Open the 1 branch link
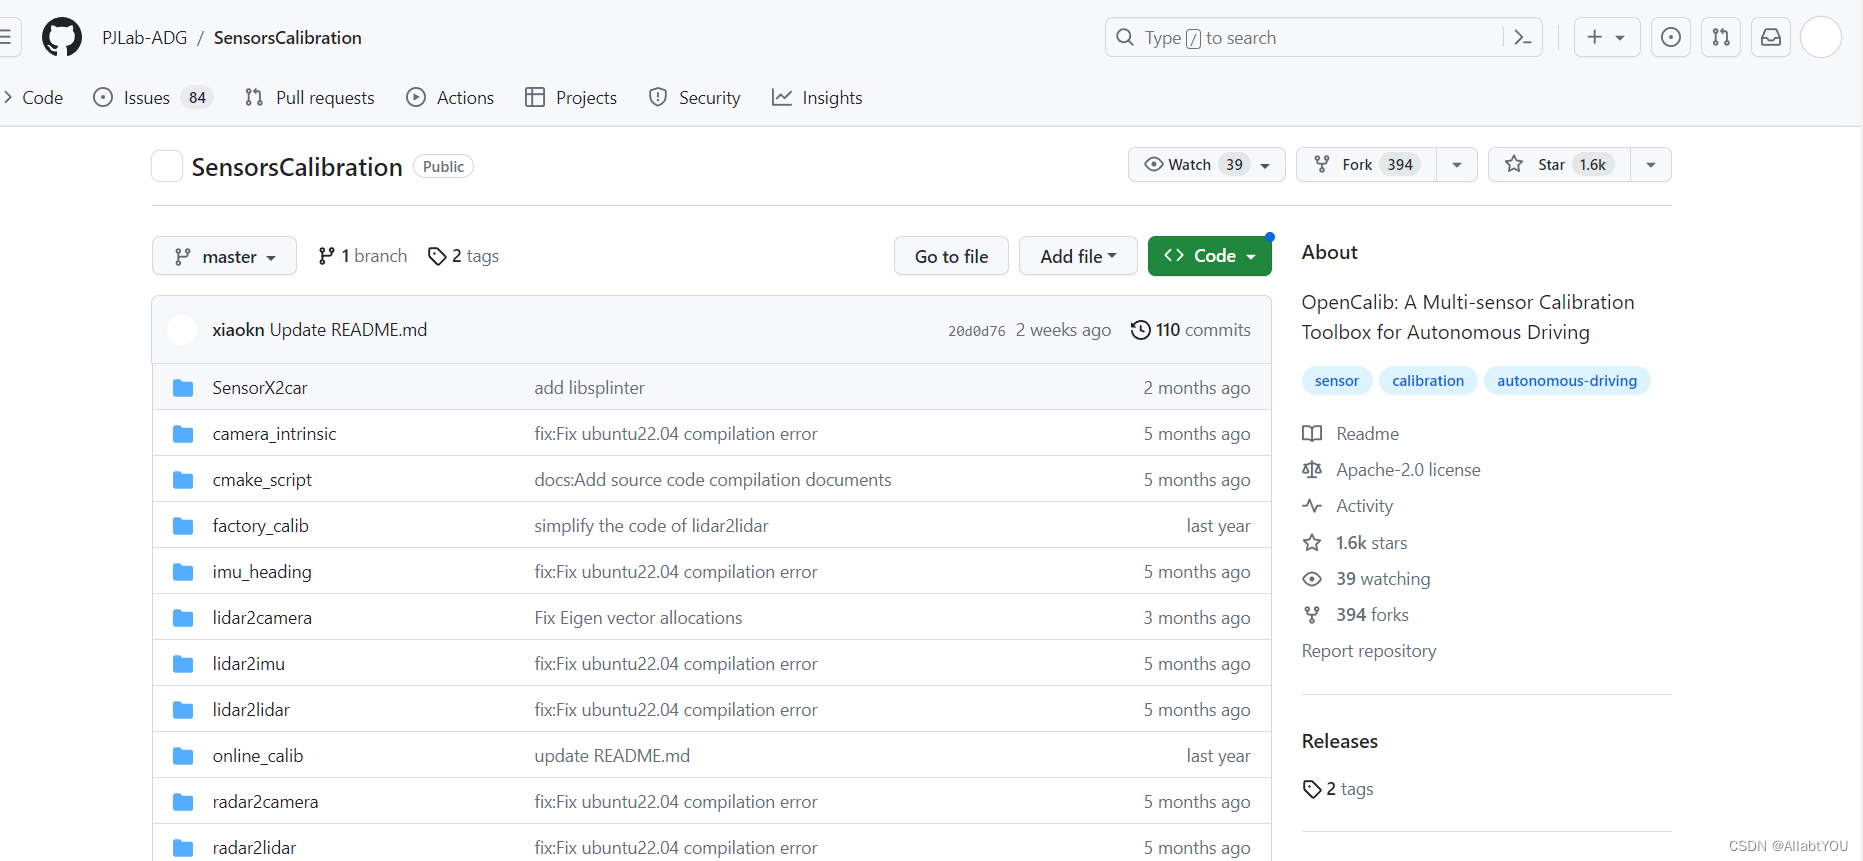 [362, 256]
